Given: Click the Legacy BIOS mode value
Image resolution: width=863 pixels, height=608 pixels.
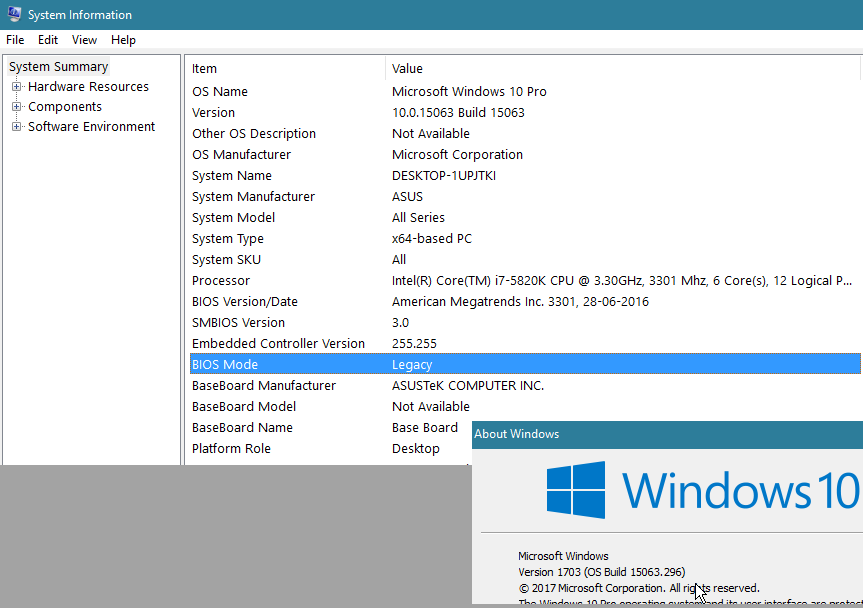Looking at the screenshot, I should tap(412, 364).
